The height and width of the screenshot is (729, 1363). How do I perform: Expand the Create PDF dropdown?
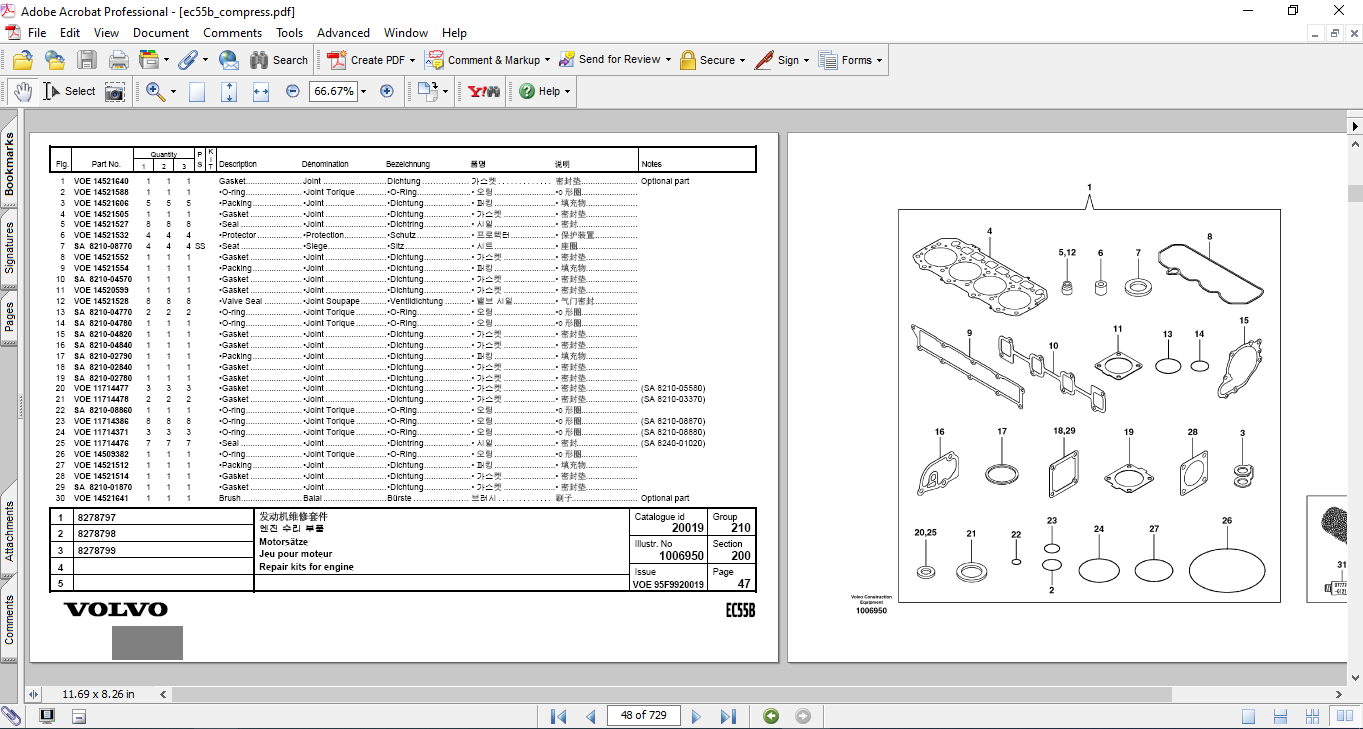412,60
